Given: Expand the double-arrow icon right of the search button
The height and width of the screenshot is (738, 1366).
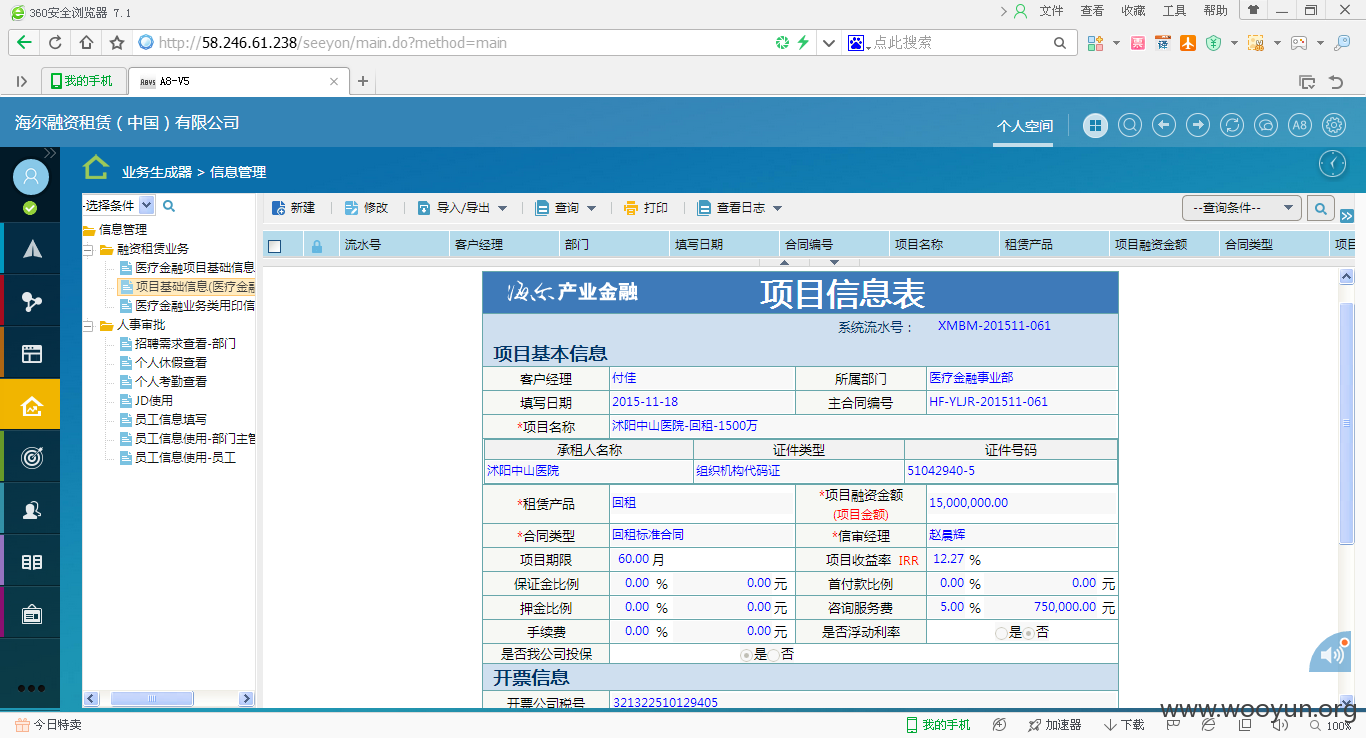Looking at the screenshot, I should [x=1346, y=216].
